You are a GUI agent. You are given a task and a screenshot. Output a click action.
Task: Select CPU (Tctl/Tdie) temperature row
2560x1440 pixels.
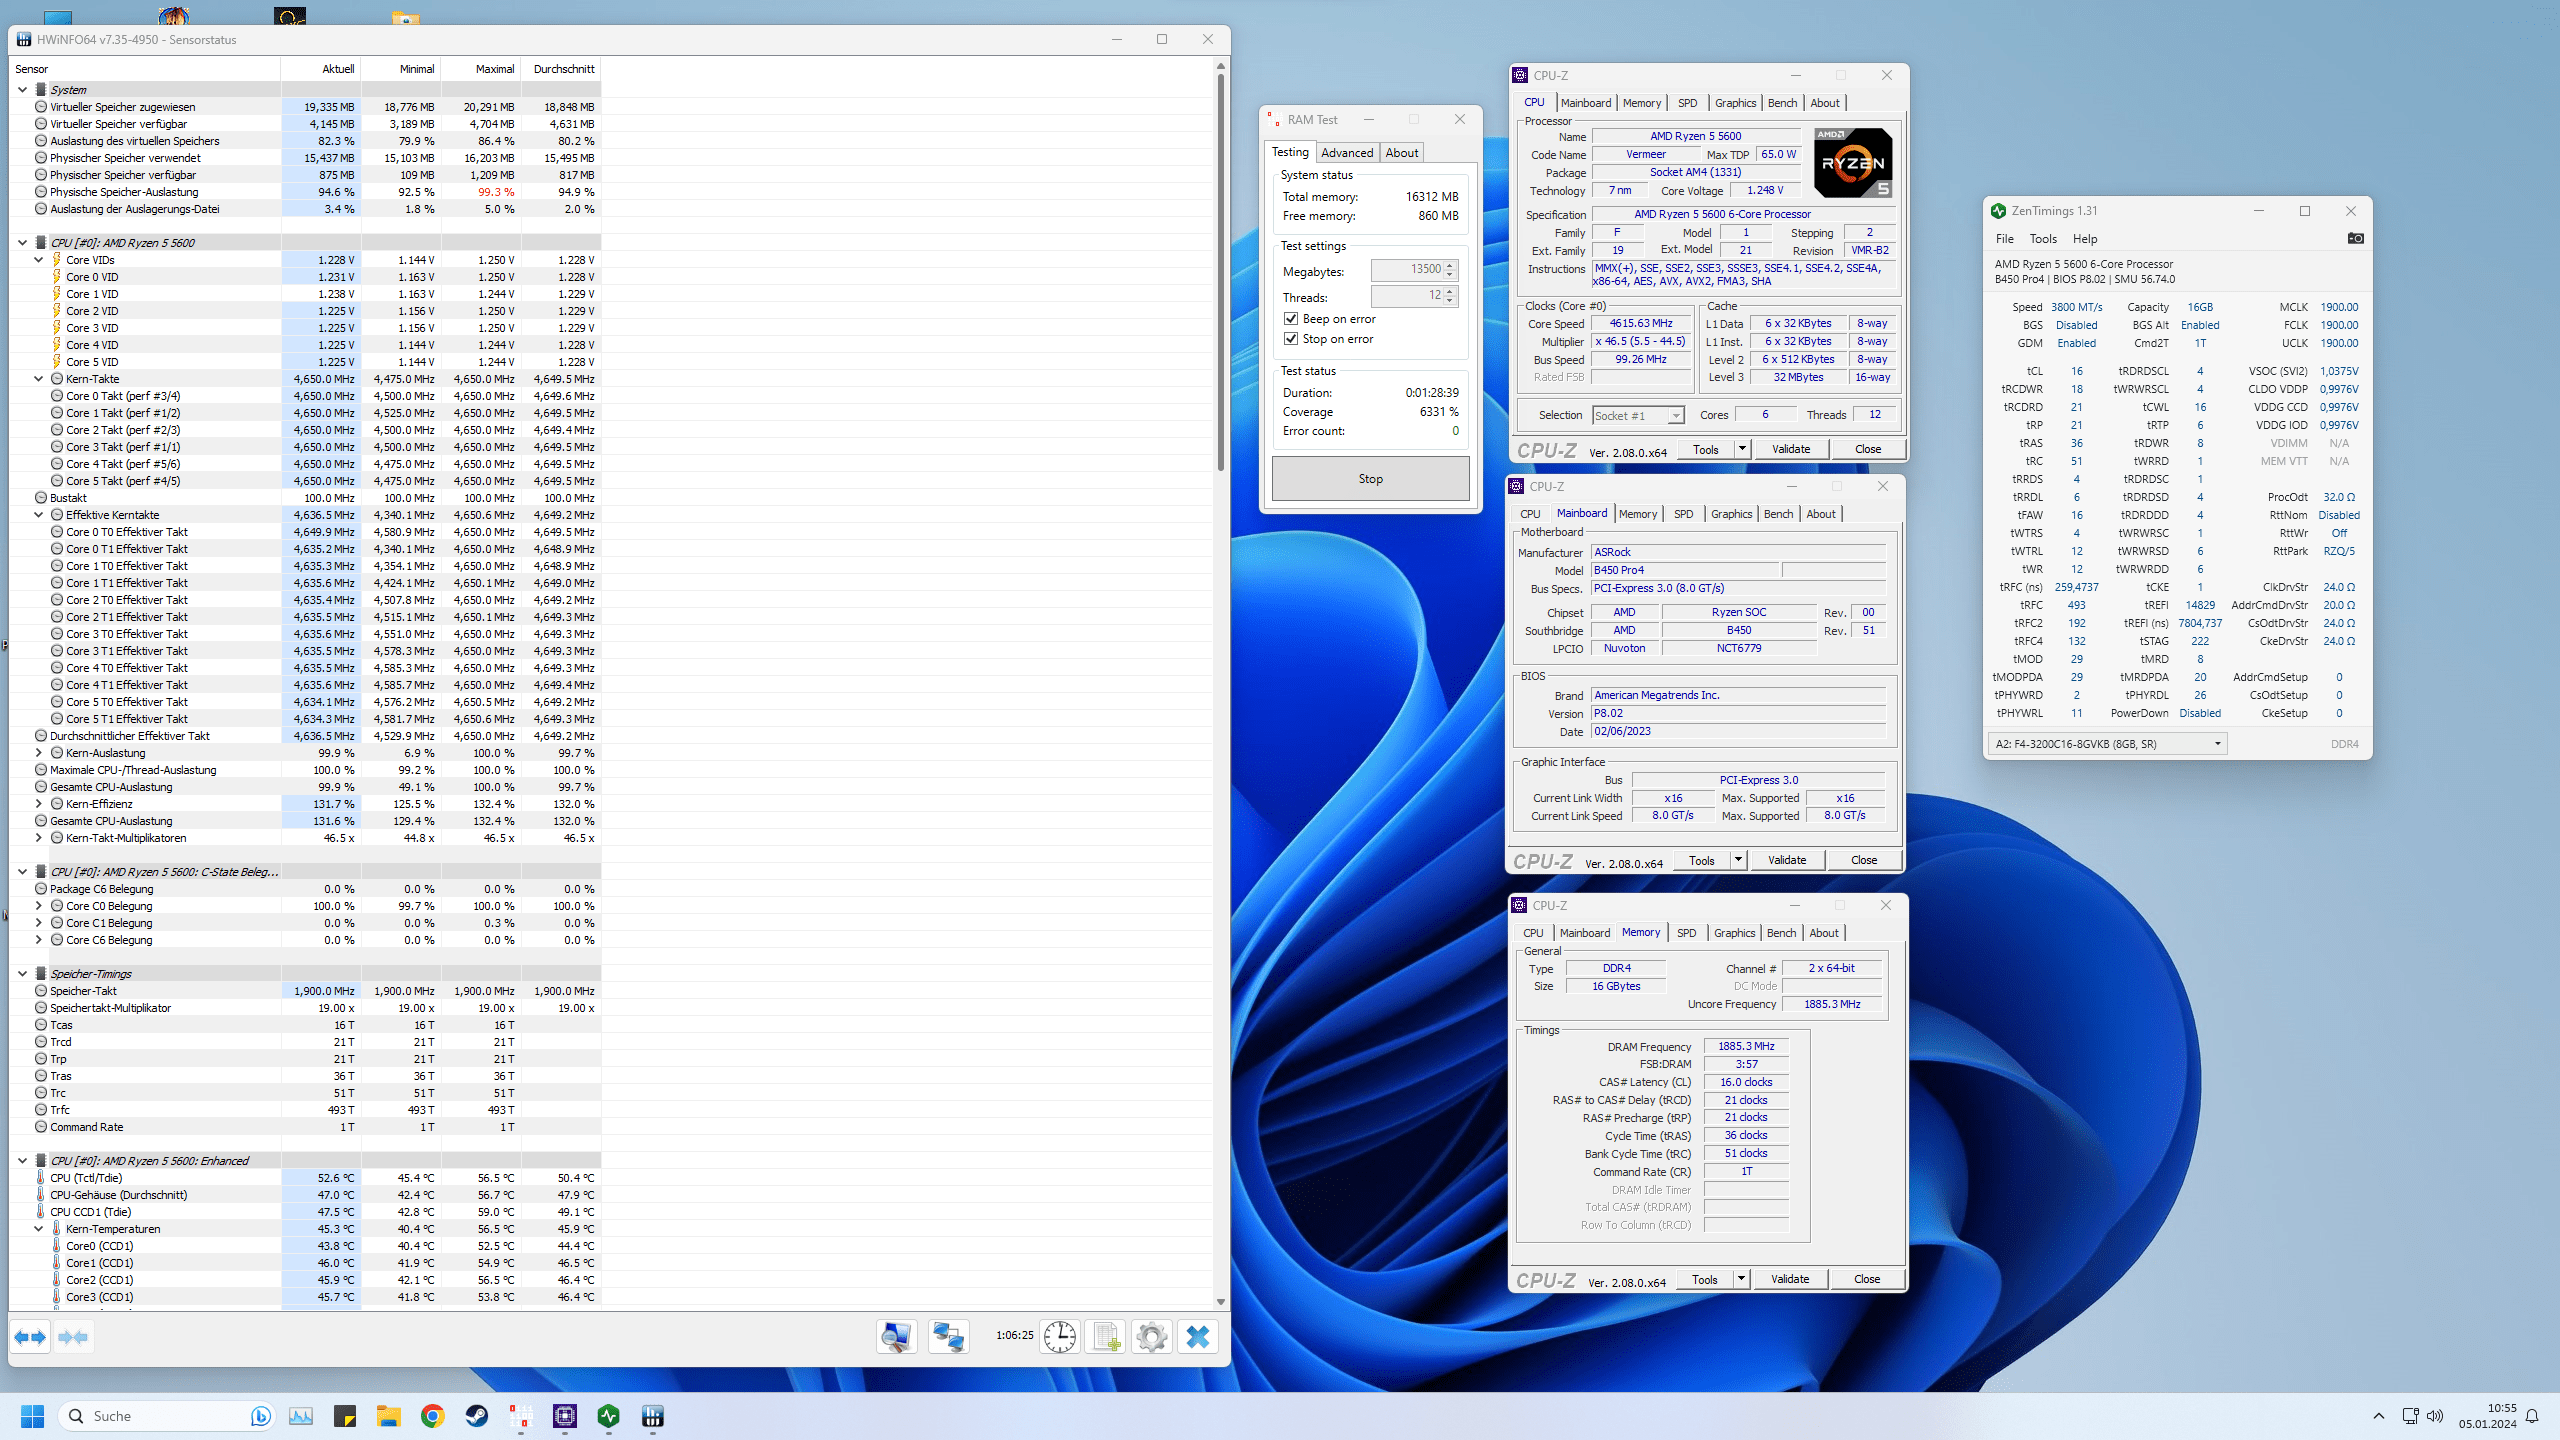(305, 1178)
